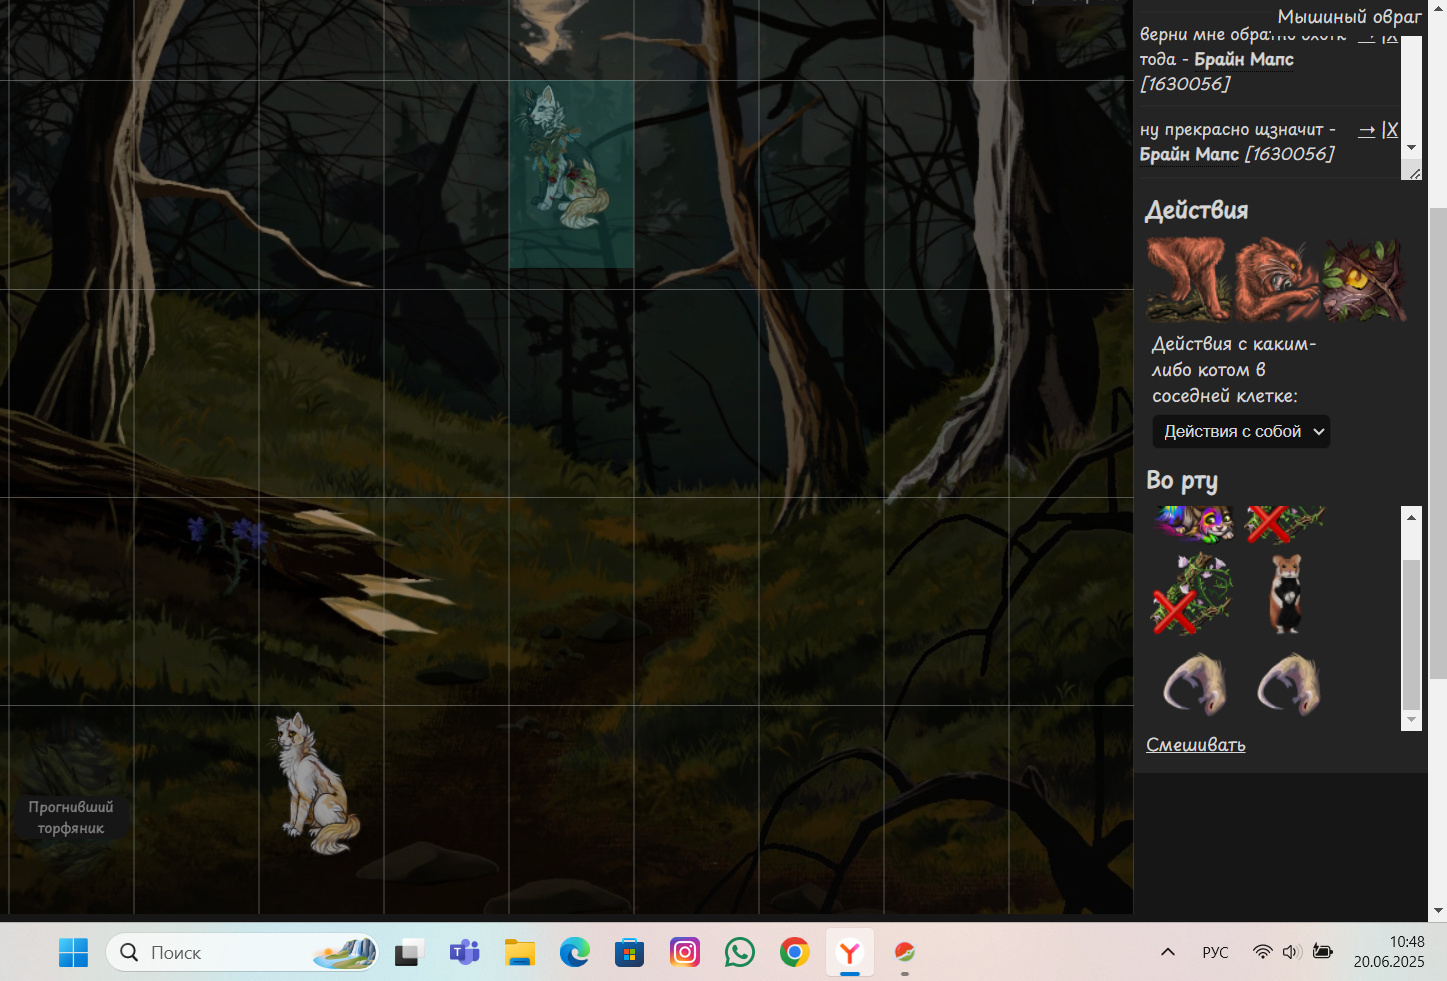
Task: Open clock and calendar 10:48
Action: pyautogui.click(x=1389, y=952)
